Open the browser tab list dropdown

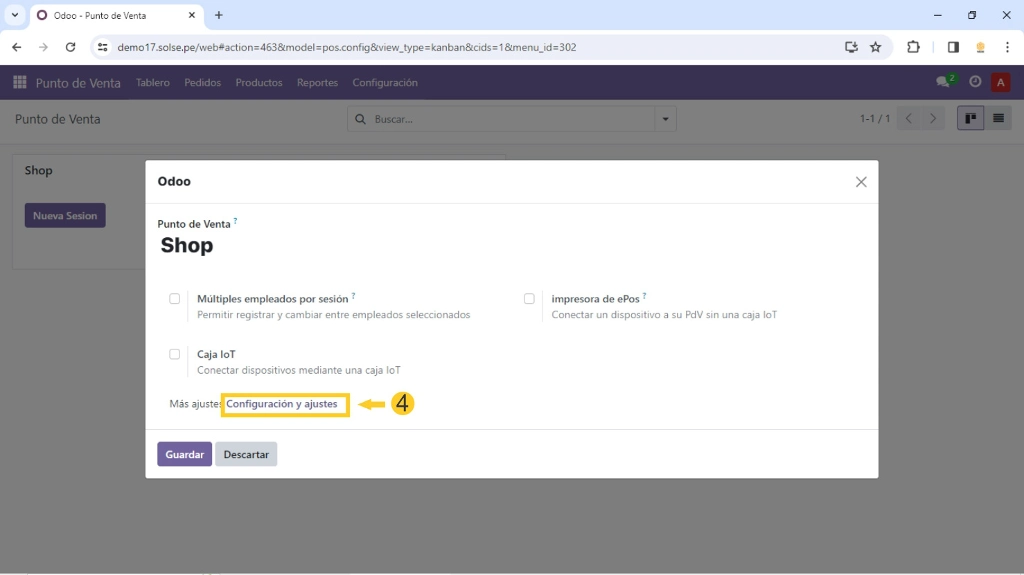pyautogui.click(x=15, y=15)
